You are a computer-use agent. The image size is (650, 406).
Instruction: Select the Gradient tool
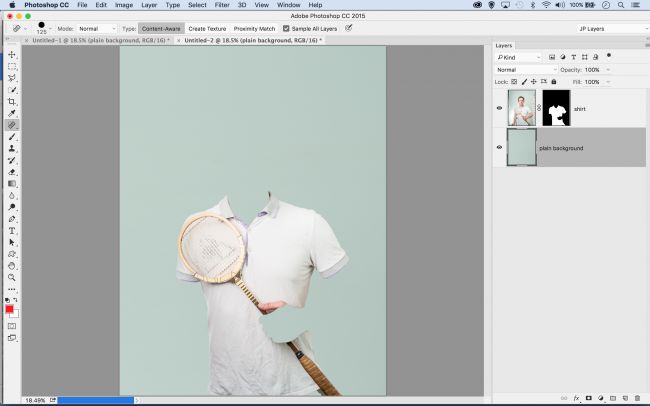12,183
